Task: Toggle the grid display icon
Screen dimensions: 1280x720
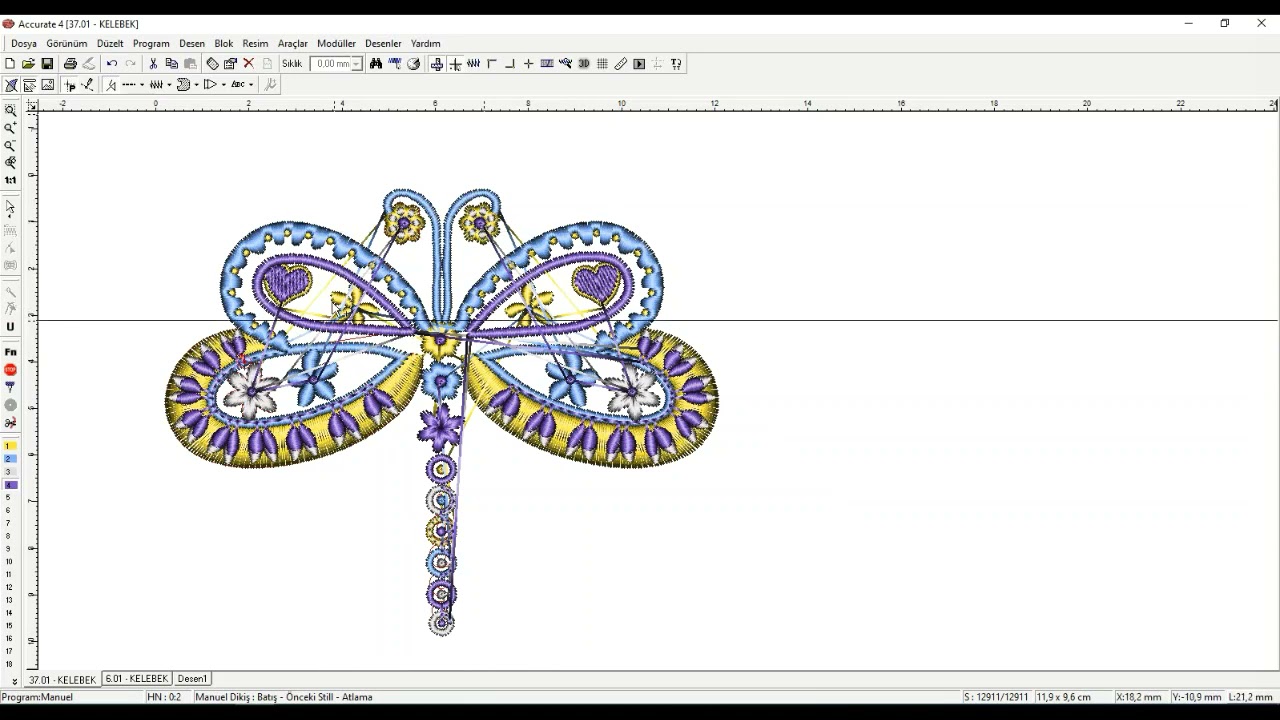Action: point(602,64)
